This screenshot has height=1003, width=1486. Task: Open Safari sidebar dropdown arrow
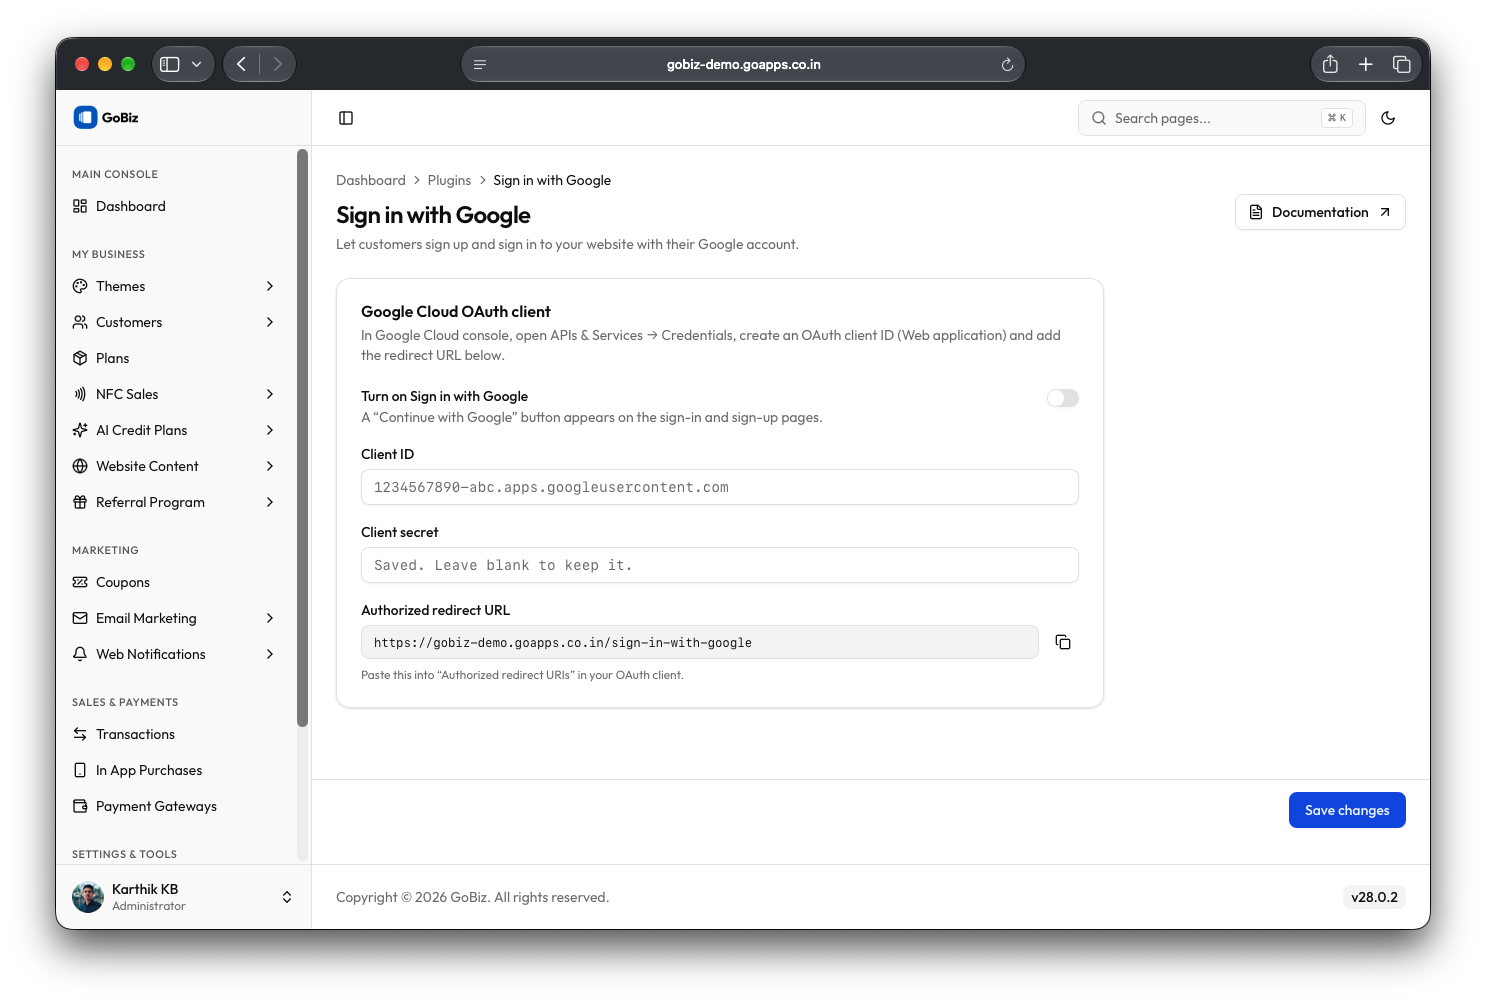[x=197, y=64]
